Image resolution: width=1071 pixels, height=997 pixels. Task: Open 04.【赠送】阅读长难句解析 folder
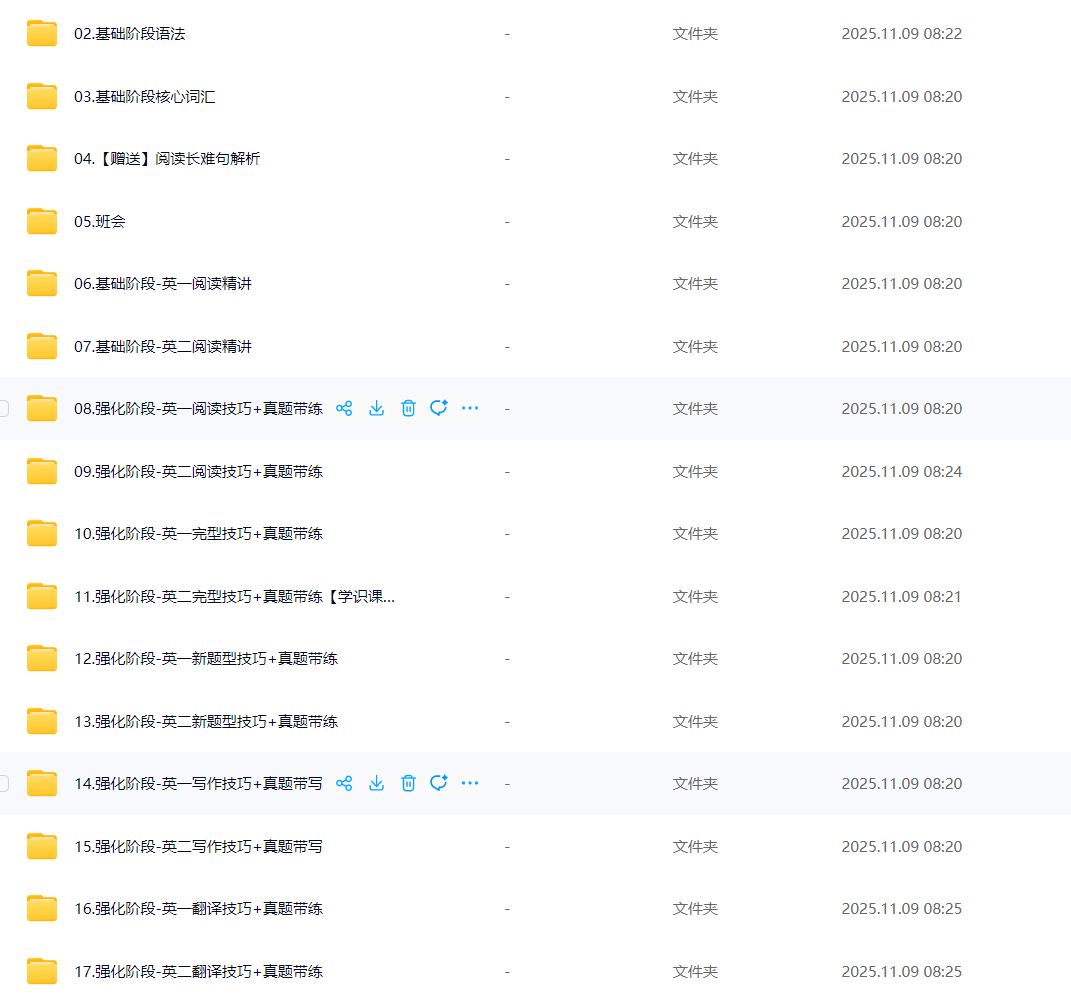(166, 159)
